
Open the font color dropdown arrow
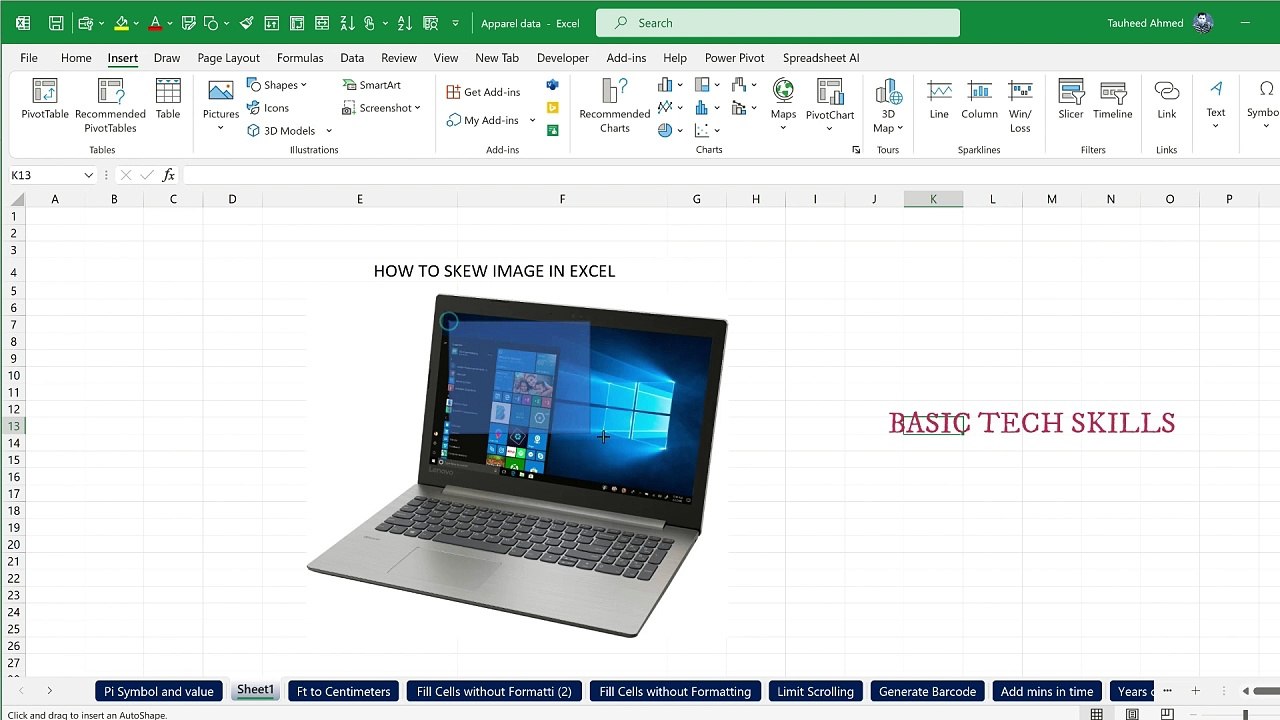[x=171, y=23]
